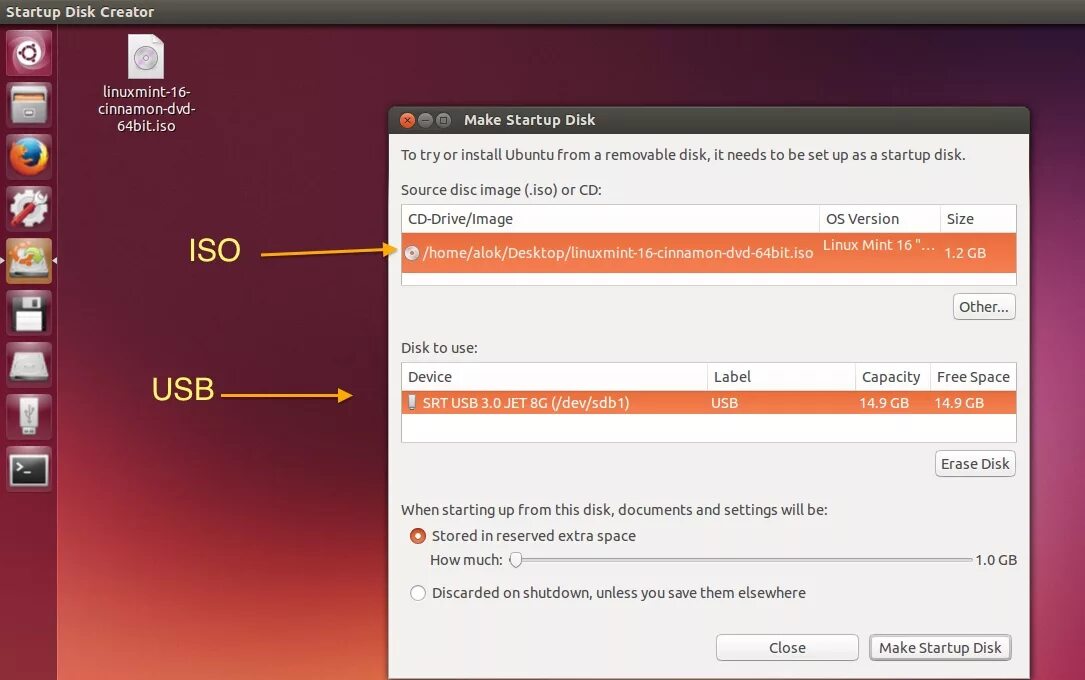
Task: Launch Firefox from the dock
Action: pos(28,156)
